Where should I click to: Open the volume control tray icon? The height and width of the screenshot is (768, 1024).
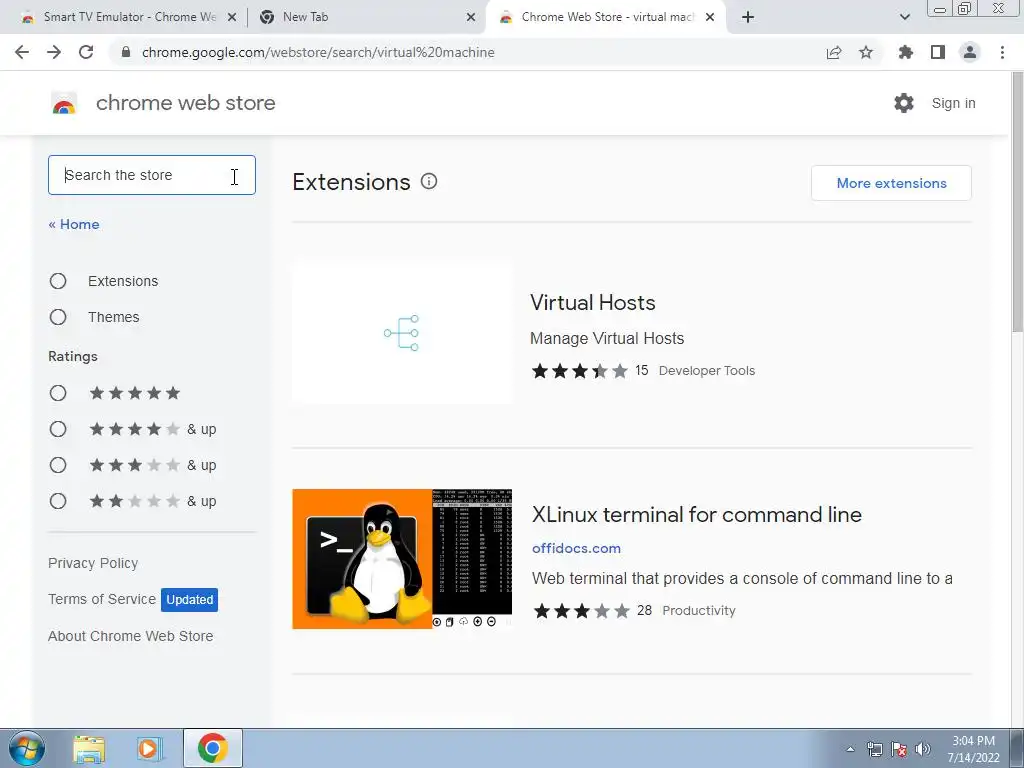pyautogui.click(x=923, y=749)
